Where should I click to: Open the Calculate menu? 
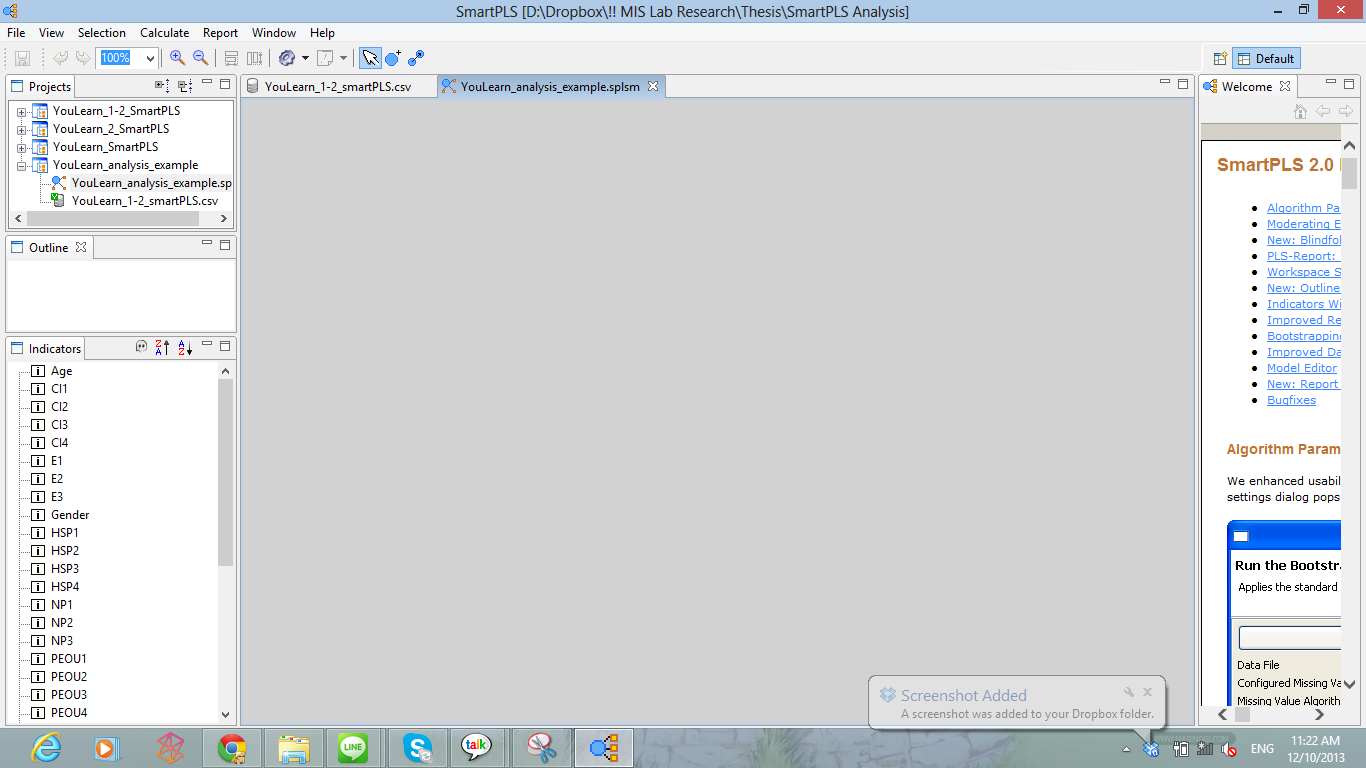click(165, 33)
